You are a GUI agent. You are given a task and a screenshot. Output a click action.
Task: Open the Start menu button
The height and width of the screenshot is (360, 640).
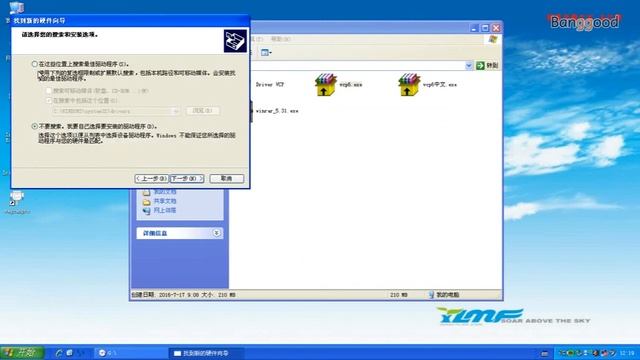pos(21,353)
